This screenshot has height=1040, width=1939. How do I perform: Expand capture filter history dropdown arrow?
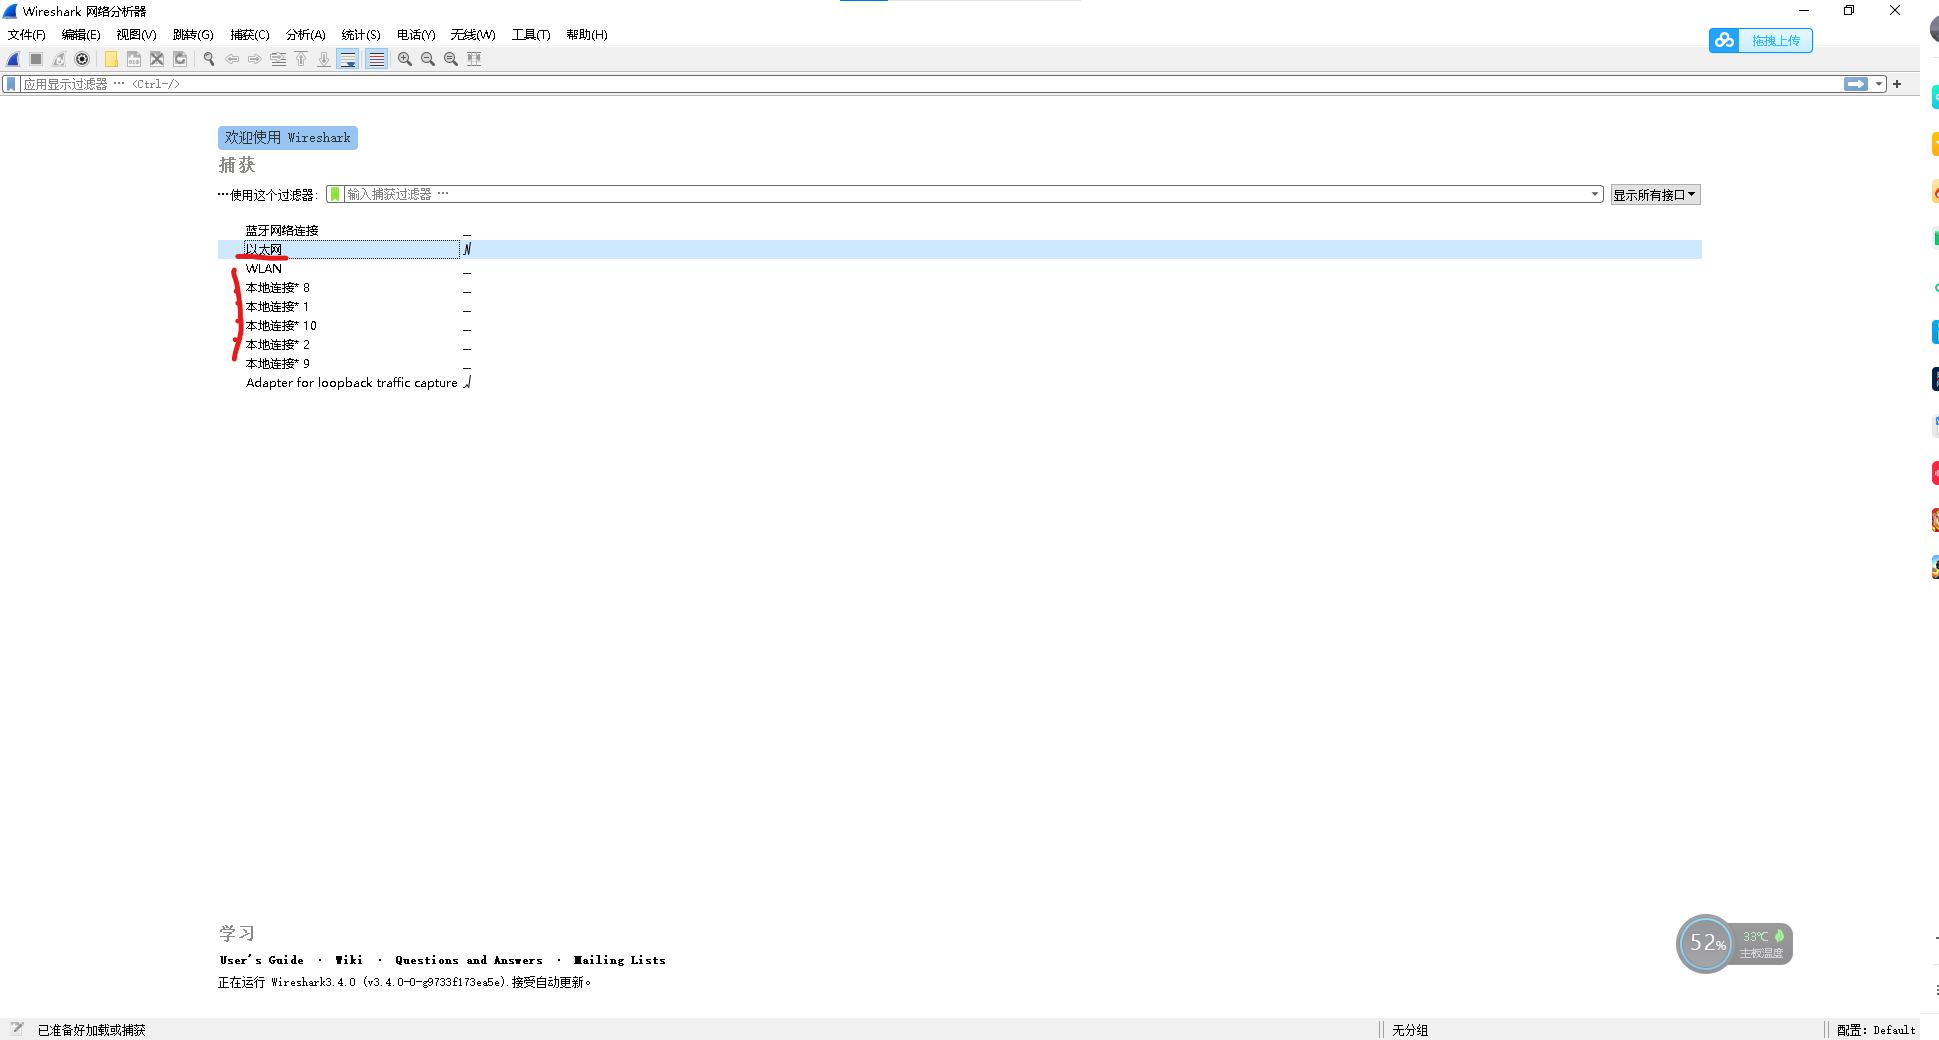[x=1595, y=194]
